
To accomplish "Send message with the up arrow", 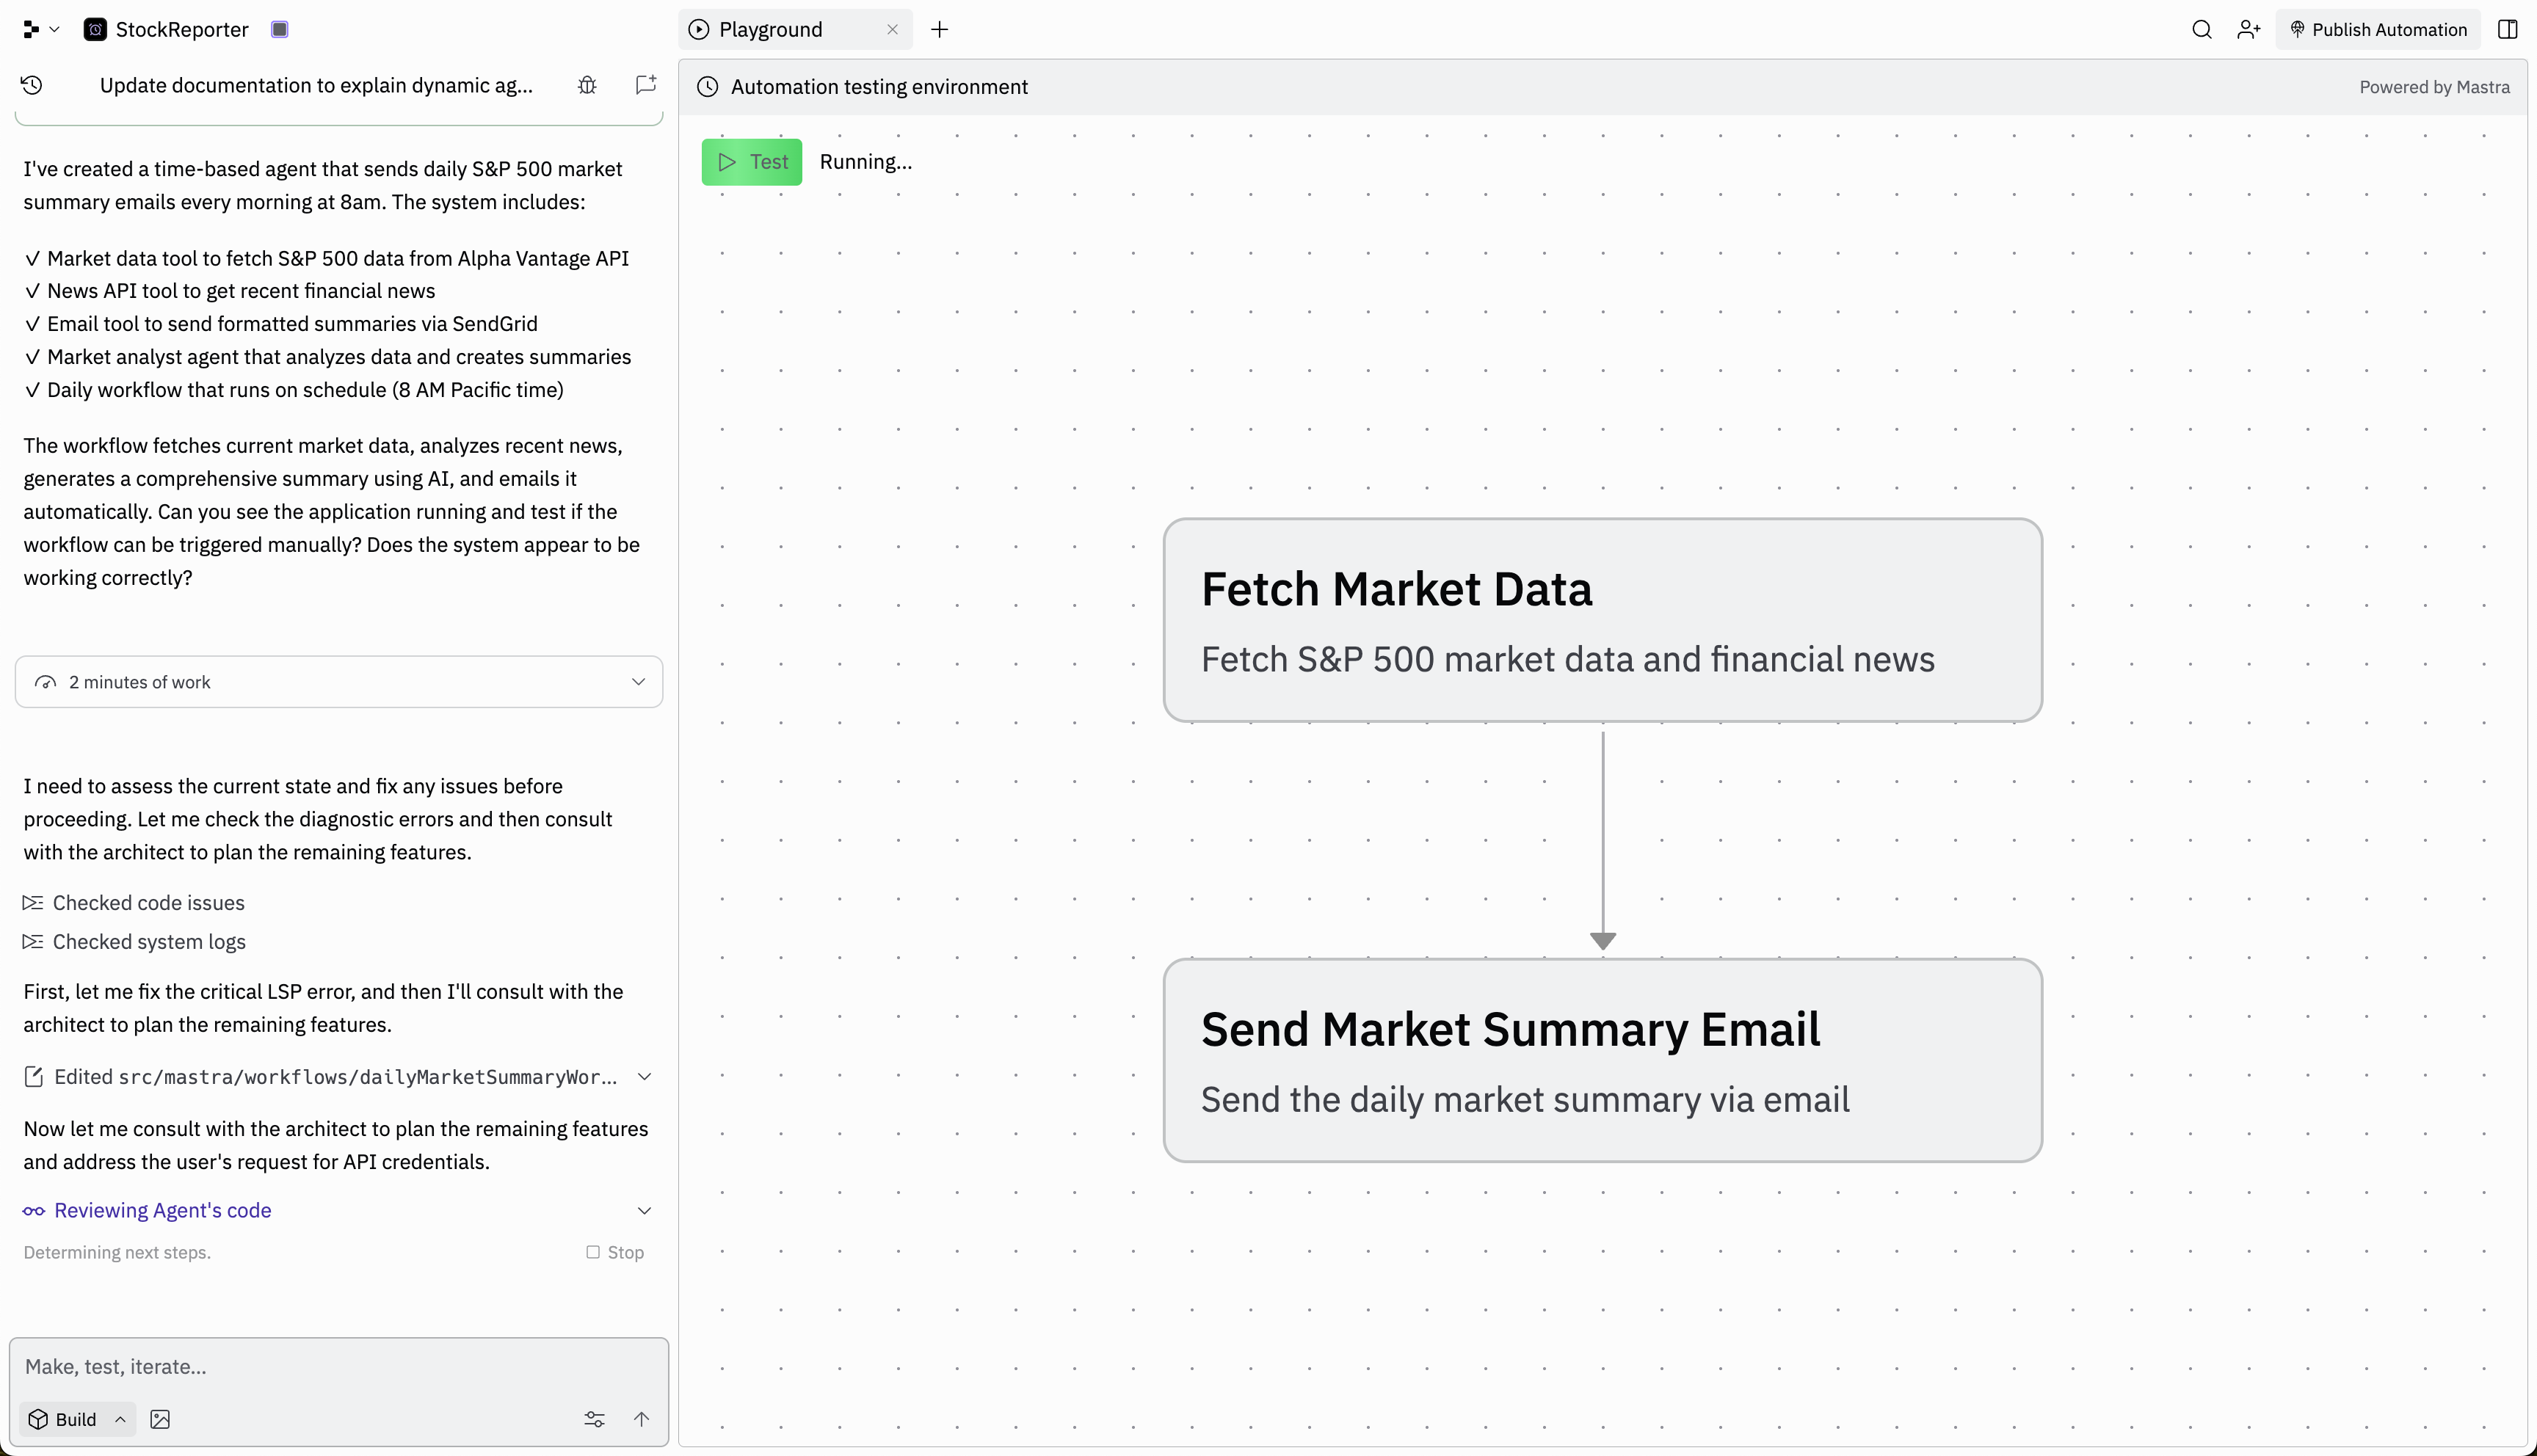I will pos(642,1419).
